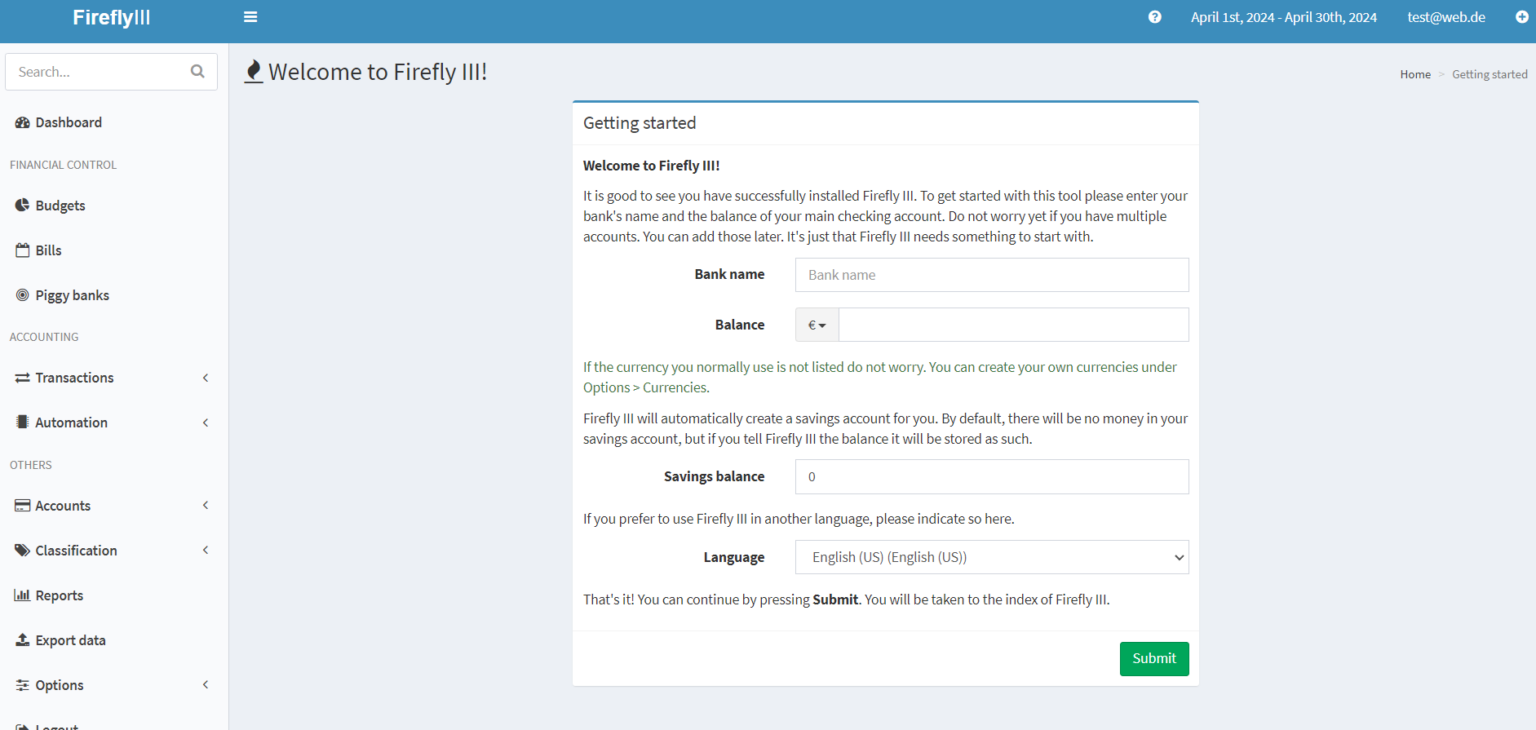This screenshot has width=1536, height=730.
Task: Click the Export data icon
Action: point(22,639)
